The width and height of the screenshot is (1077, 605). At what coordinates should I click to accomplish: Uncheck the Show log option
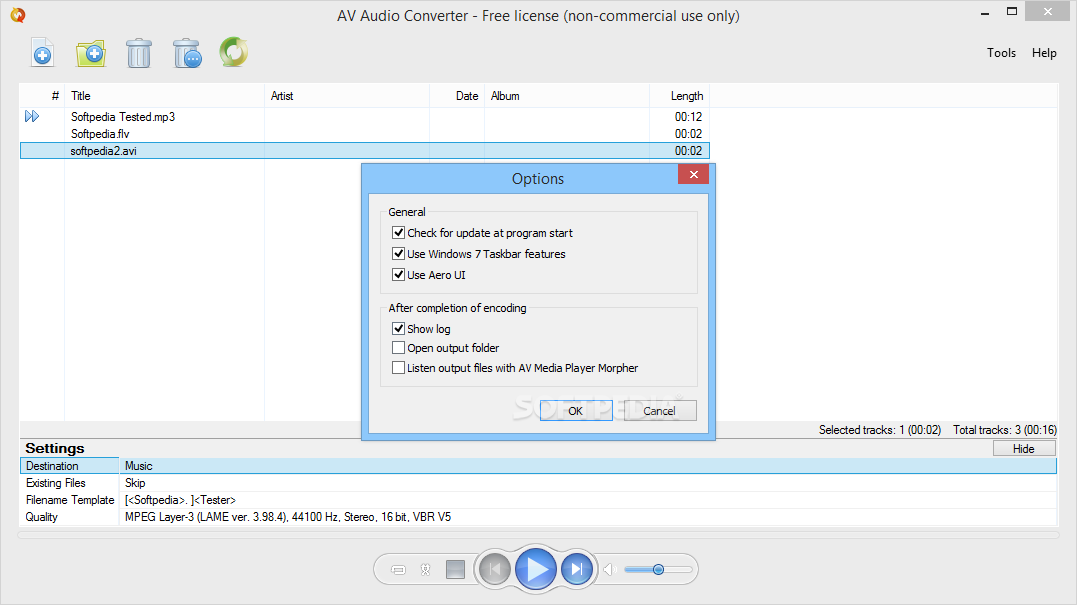click(x=398, y=328)
